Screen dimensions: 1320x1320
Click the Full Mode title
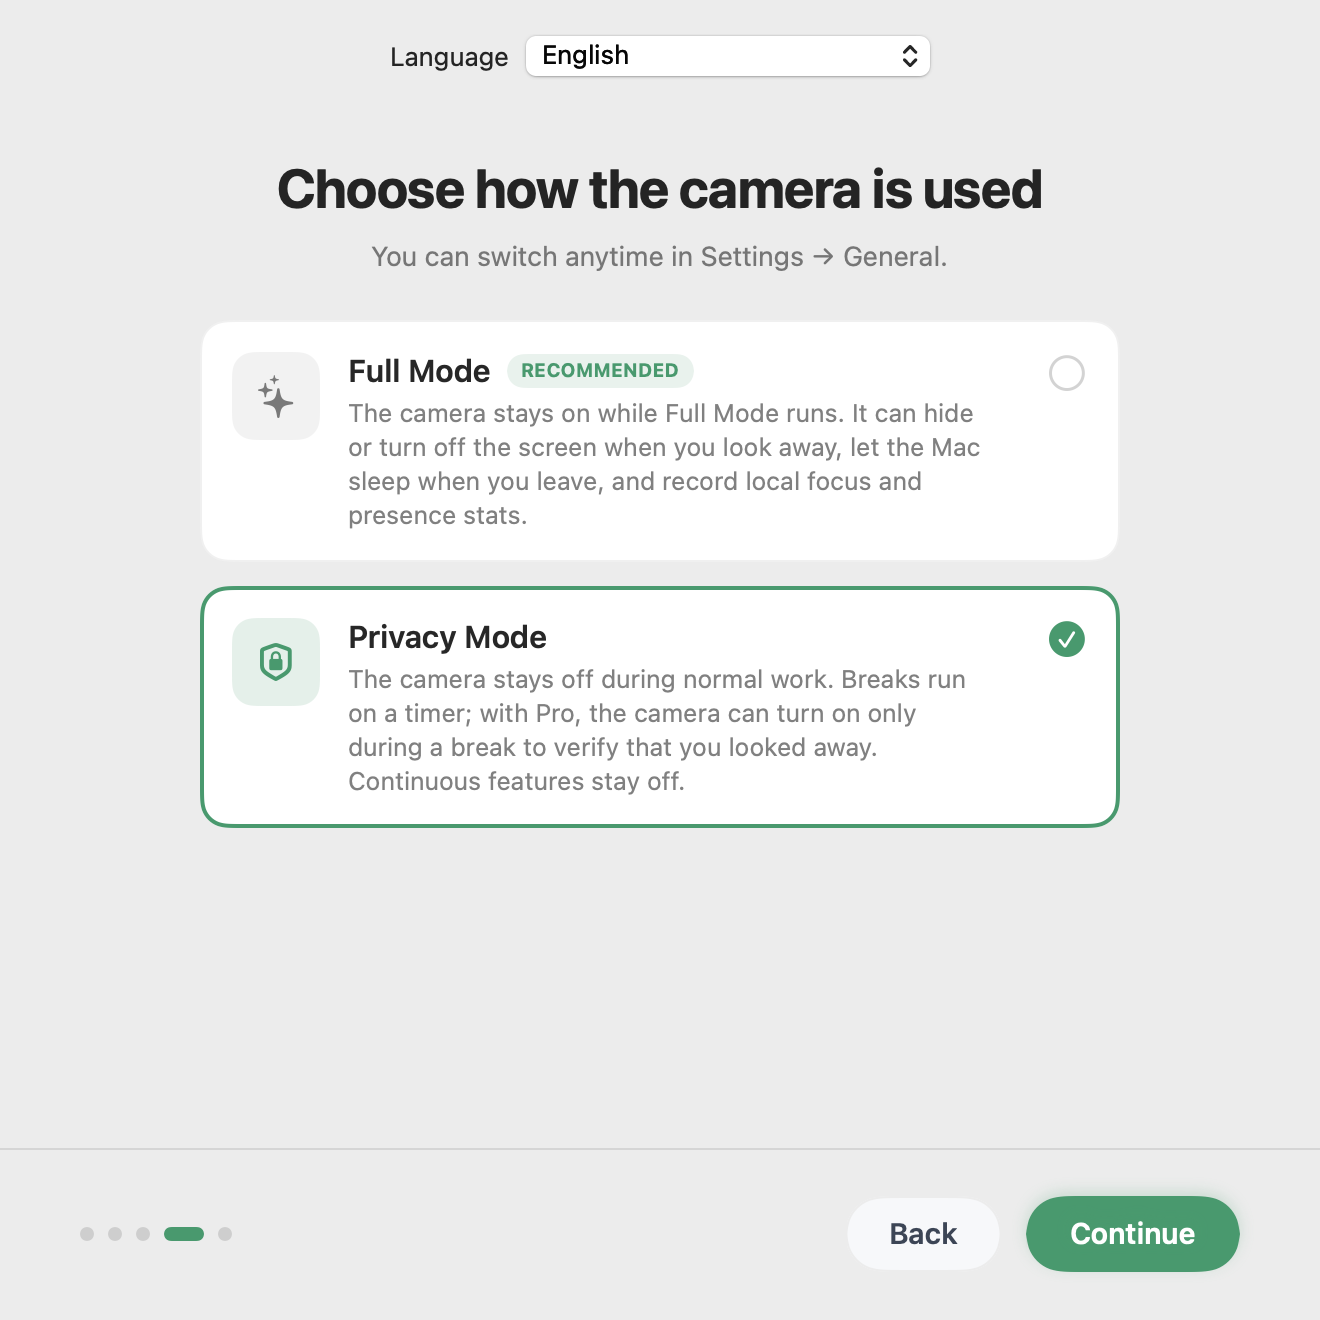[x=419, y=371]
